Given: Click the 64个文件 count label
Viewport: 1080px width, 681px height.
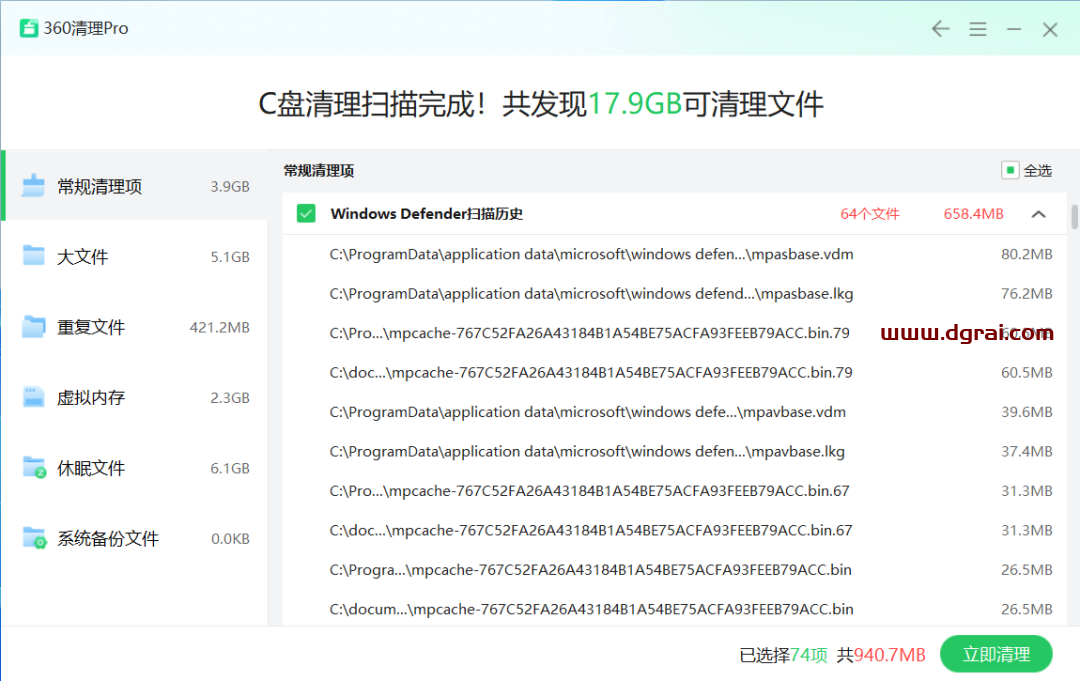Looking at the screenshot, I should (869, 214).
